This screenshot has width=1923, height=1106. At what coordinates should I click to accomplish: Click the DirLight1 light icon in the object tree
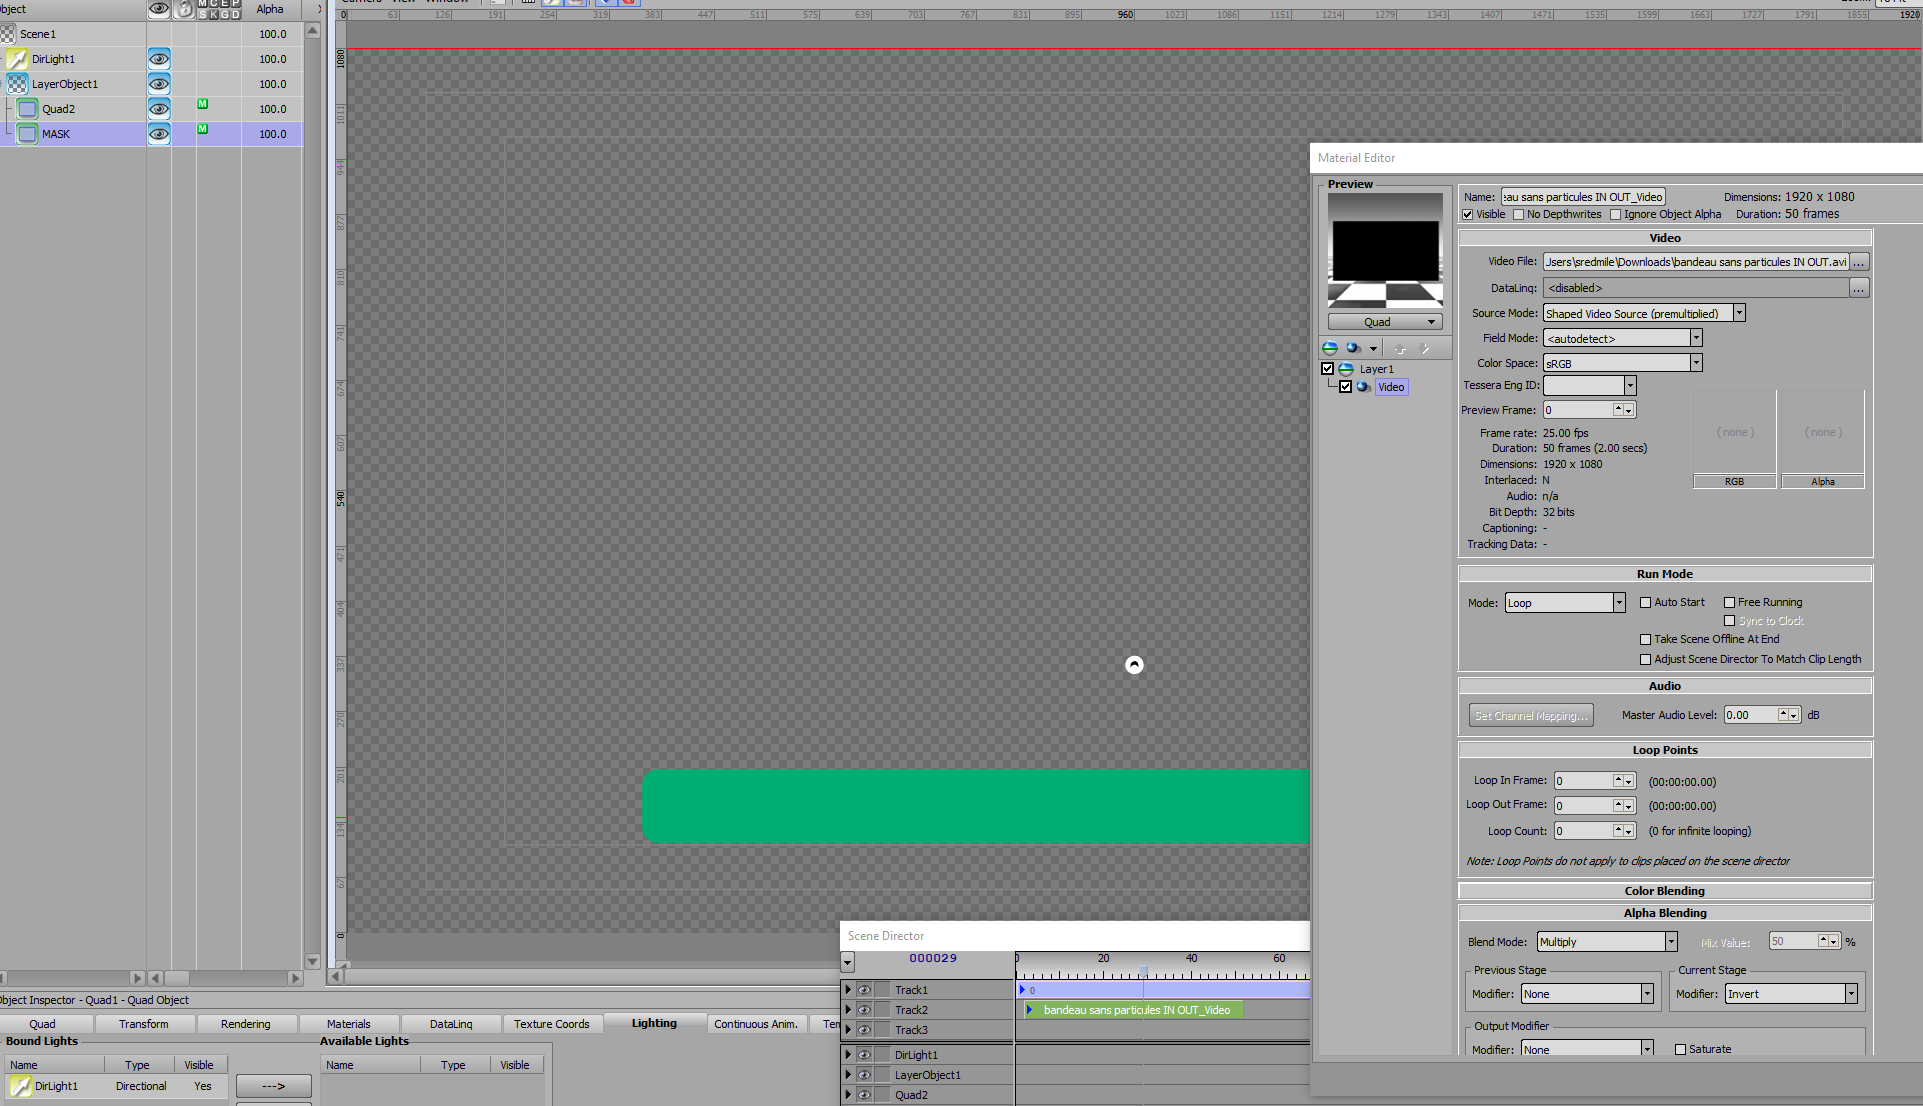click(17, 59)
